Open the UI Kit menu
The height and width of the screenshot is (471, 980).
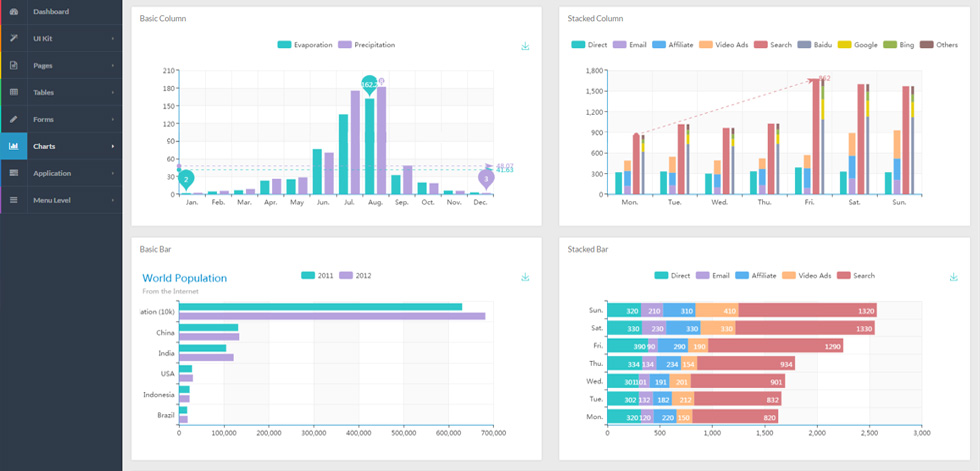pos(61,38)
